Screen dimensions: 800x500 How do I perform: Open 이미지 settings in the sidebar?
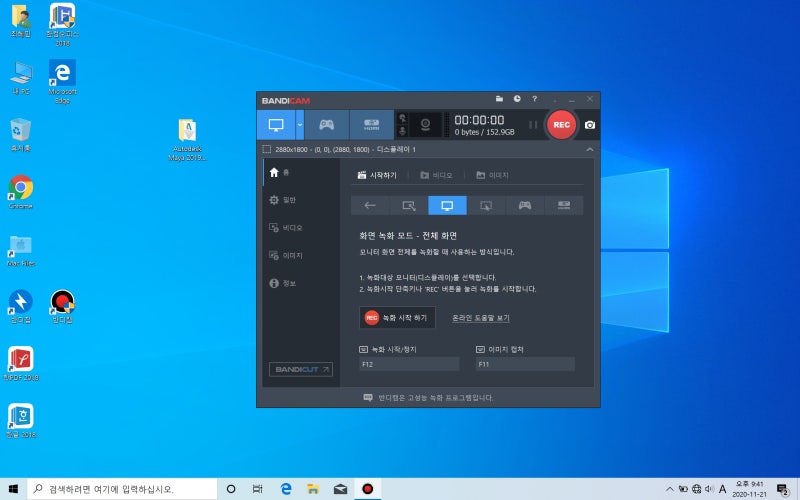pos(301,255)
